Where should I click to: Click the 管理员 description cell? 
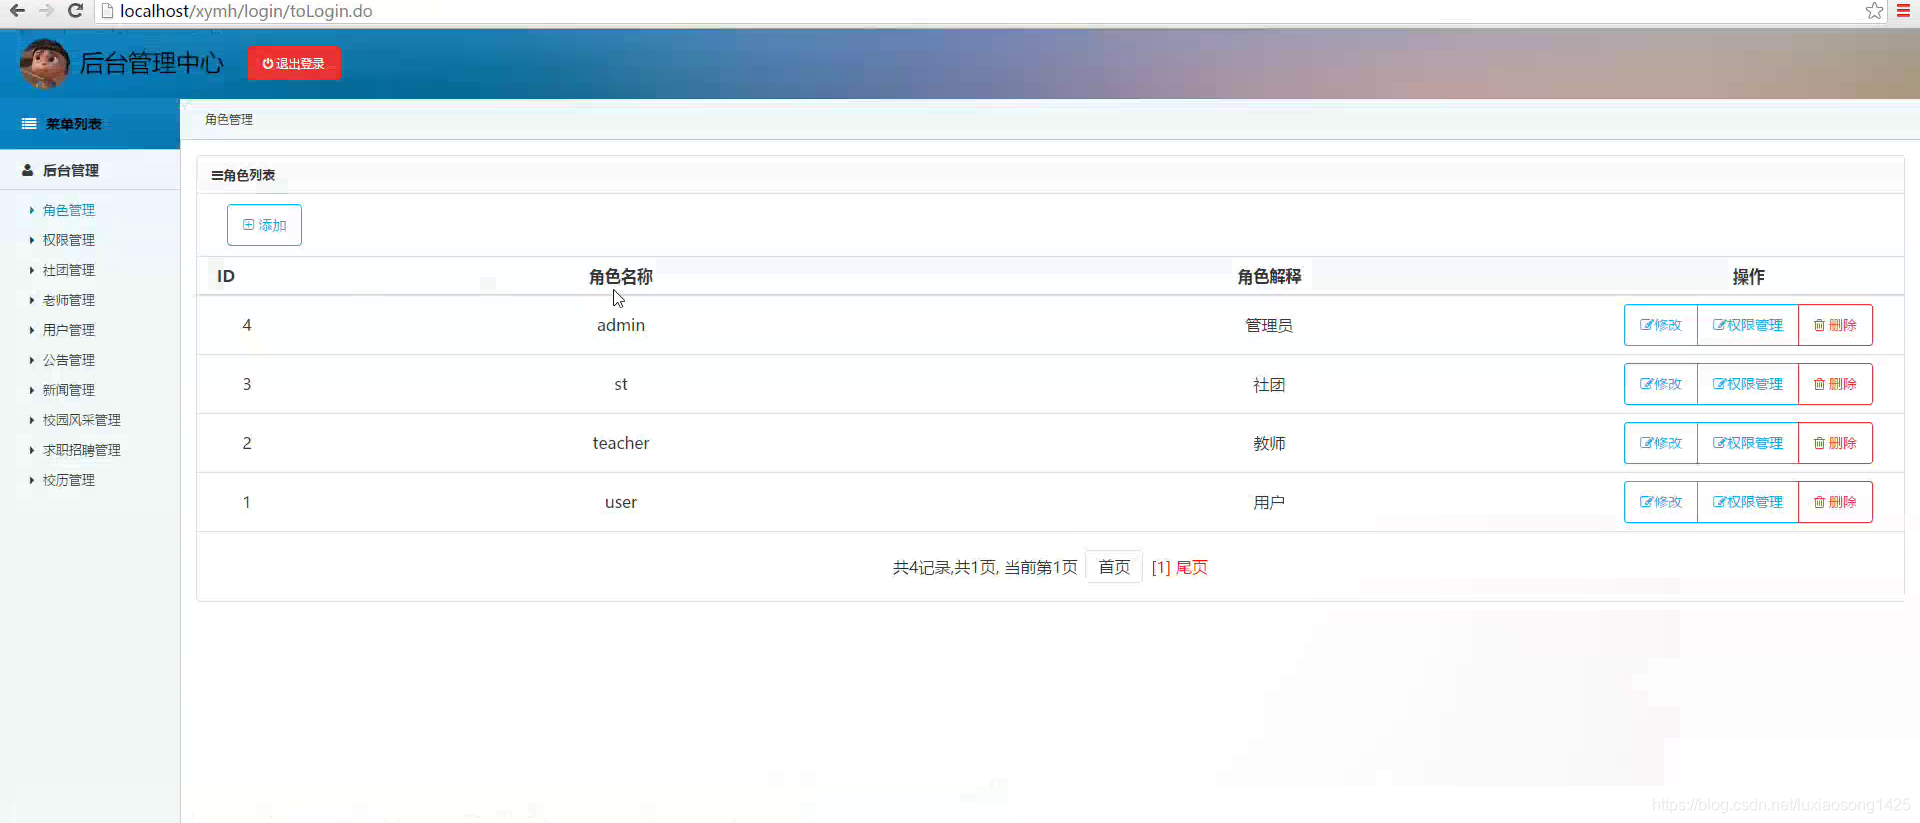click(x=1269, y=325)
